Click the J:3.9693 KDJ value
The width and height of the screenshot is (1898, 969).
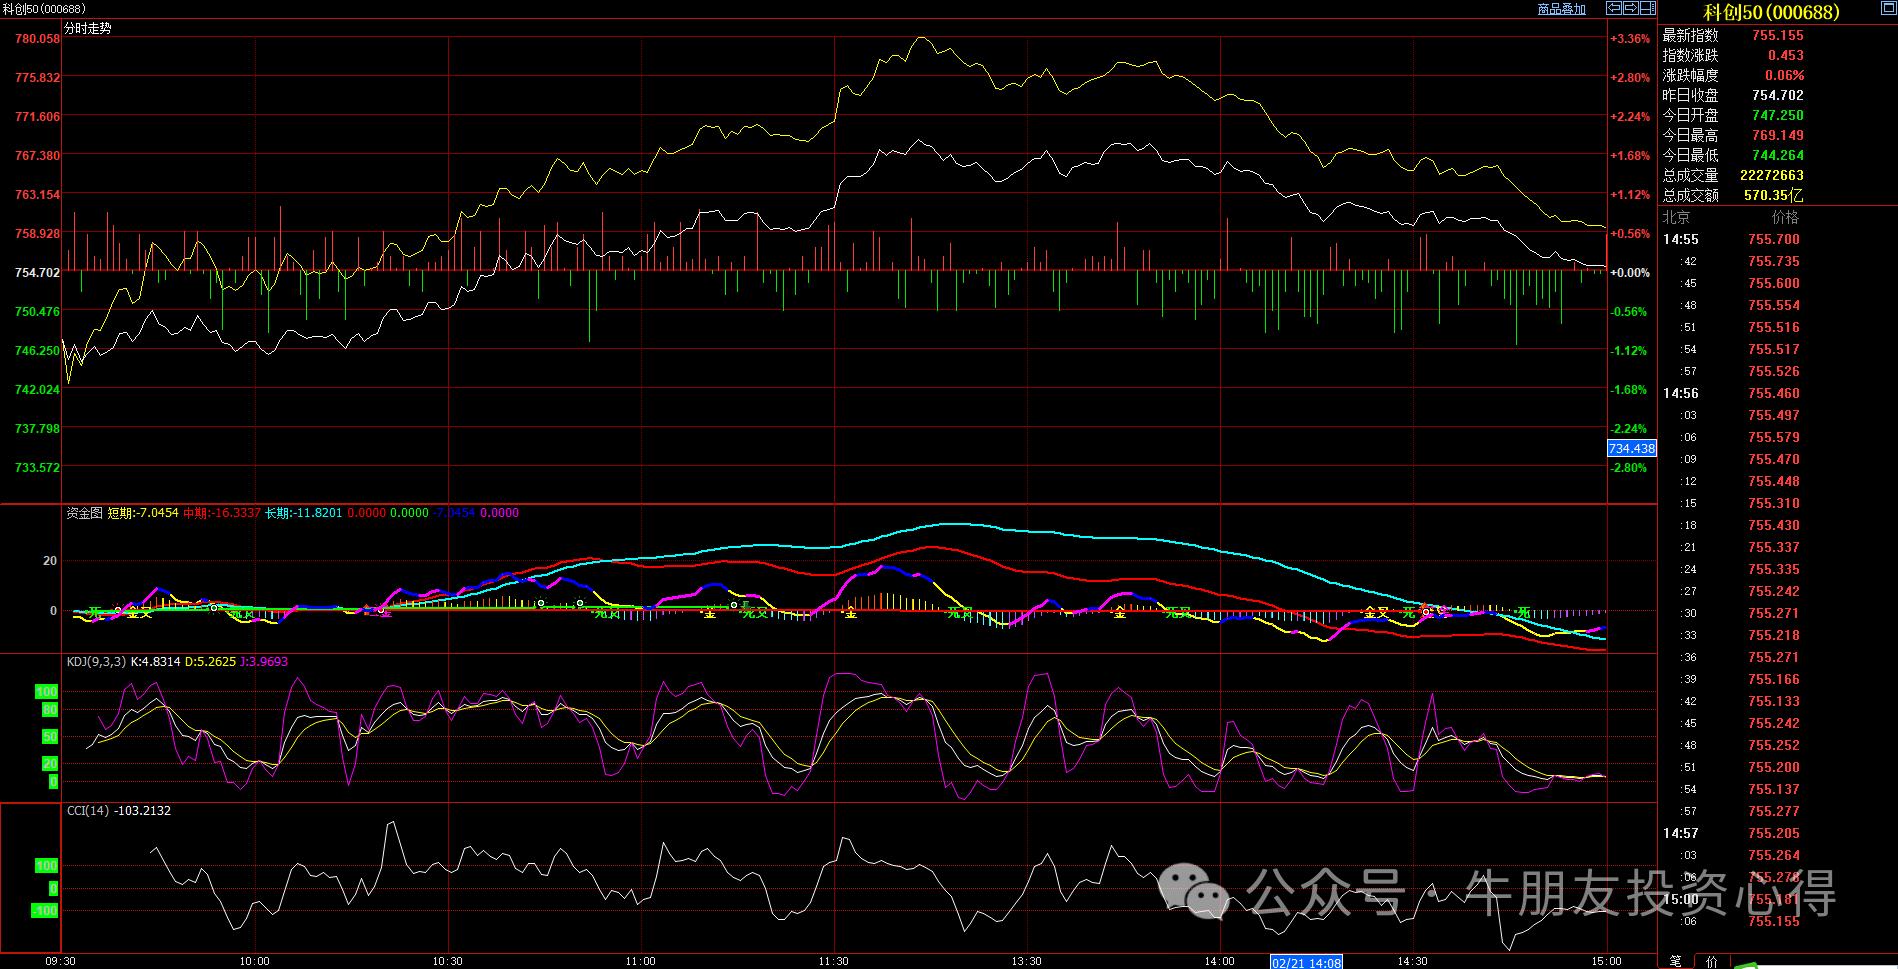(263, 662)
